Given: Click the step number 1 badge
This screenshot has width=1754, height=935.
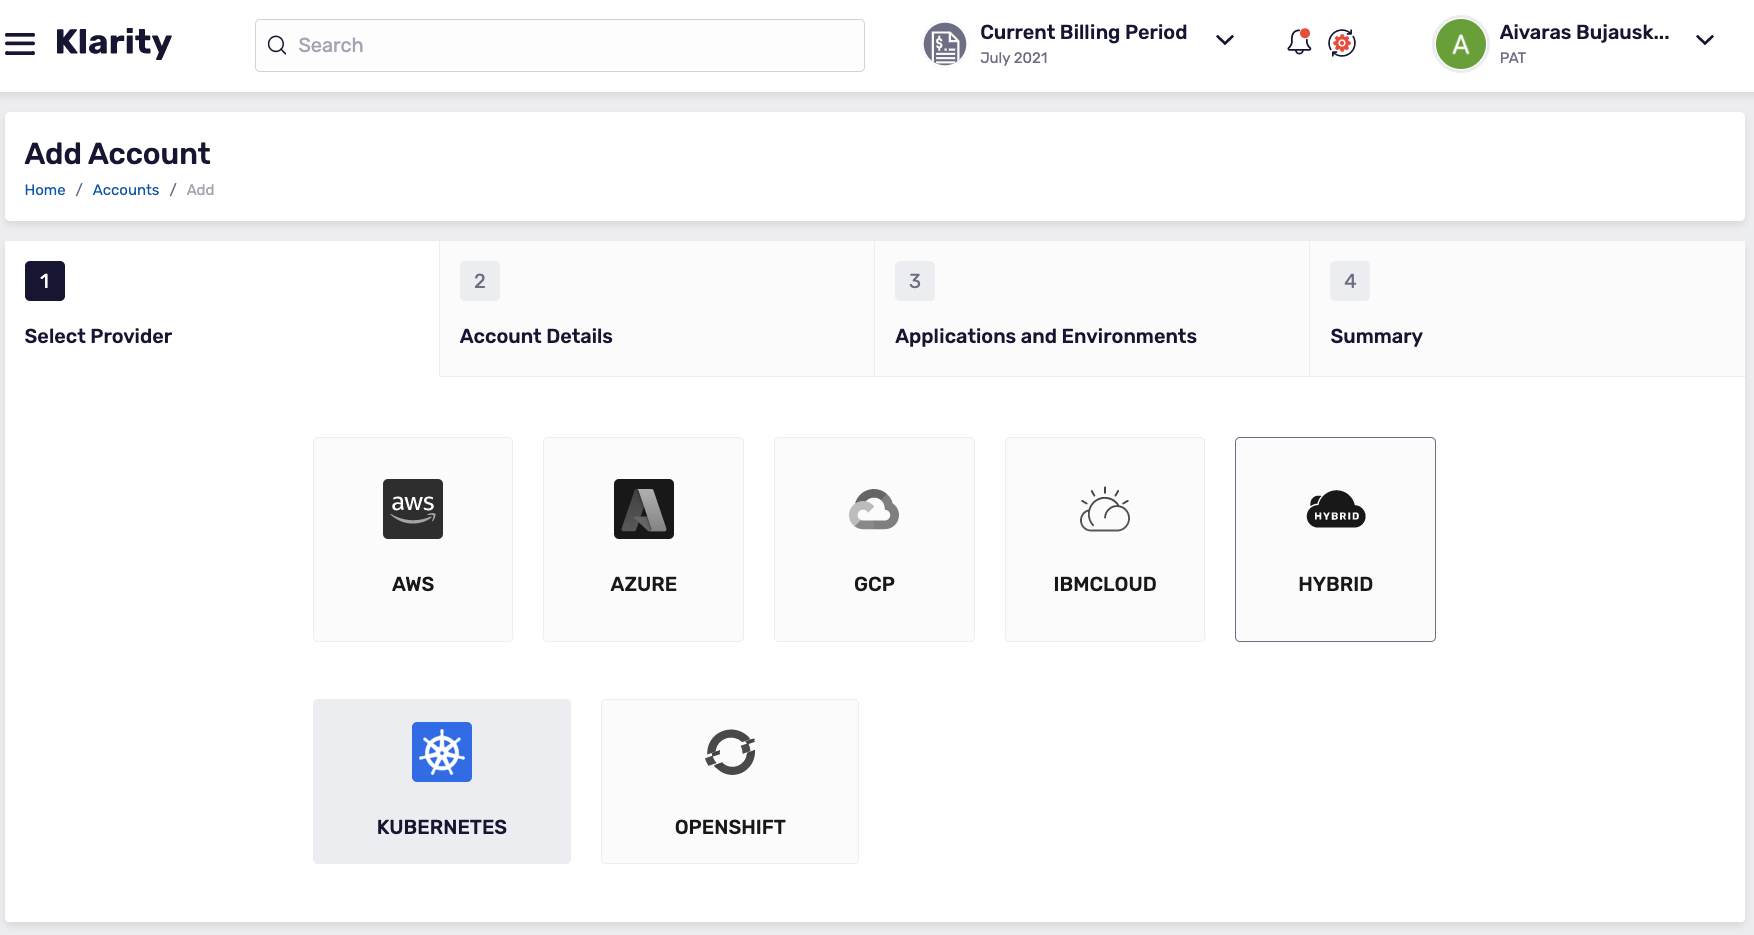Looking at the screenshot, I should (x=45, y=281).
